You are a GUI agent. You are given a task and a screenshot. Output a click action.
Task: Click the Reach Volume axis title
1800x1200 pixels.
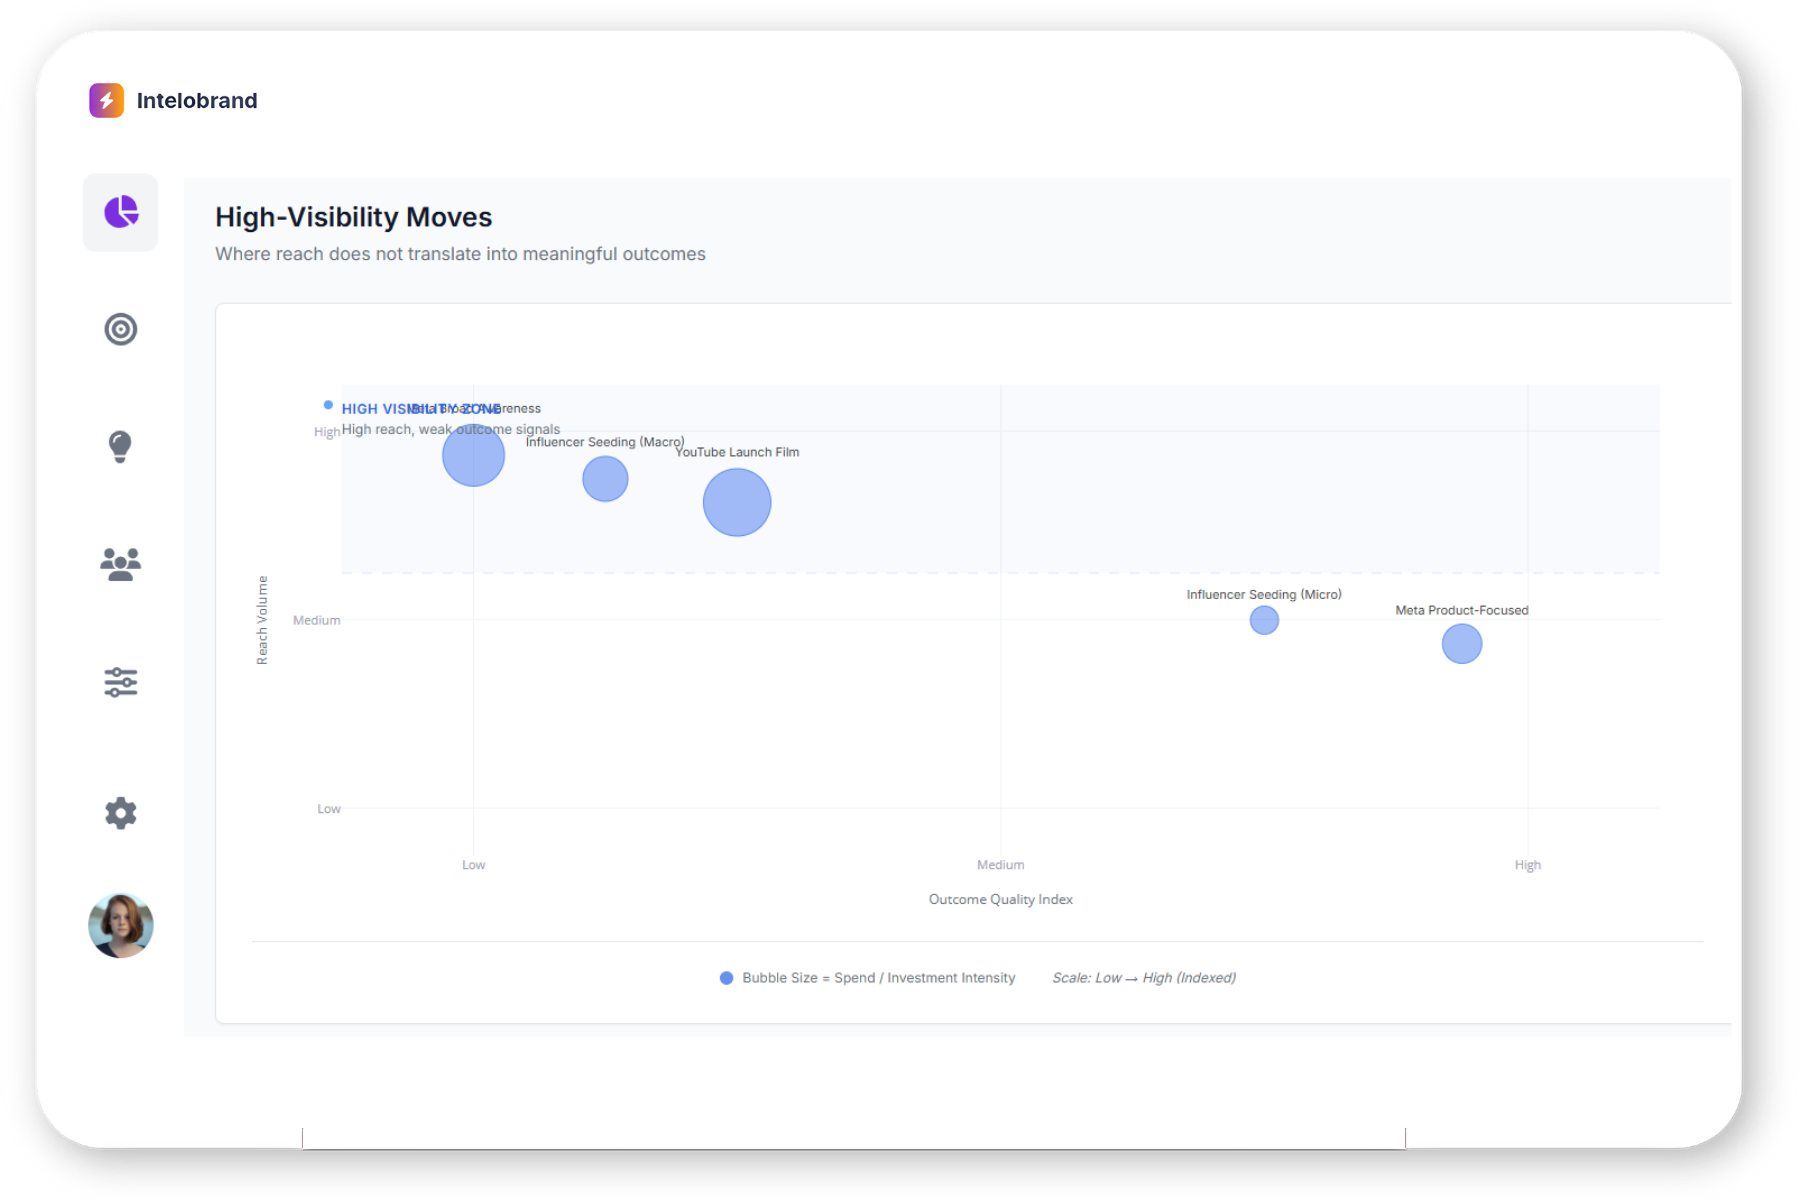click(262, 620)
